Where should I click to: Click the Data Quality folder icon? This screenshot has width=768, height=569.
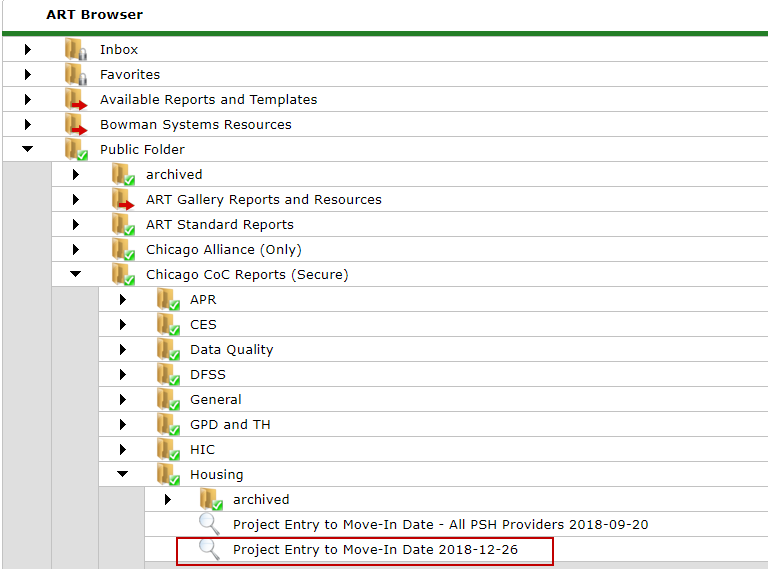(x=168, y=349)
